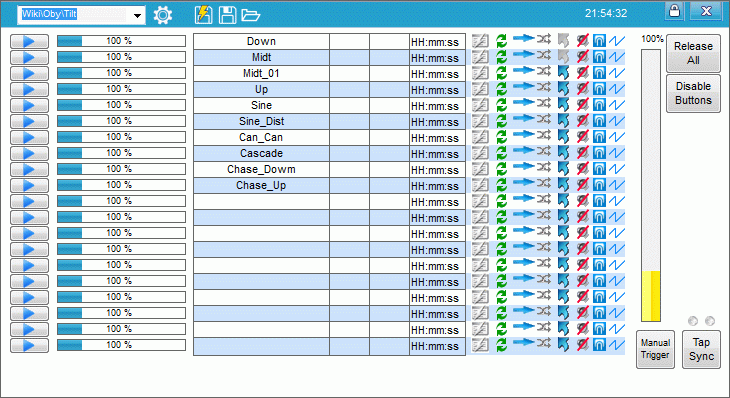This screenshot has width=730, height=398.
Task: Click the Tap Sync button
Action: click(701, 349)
